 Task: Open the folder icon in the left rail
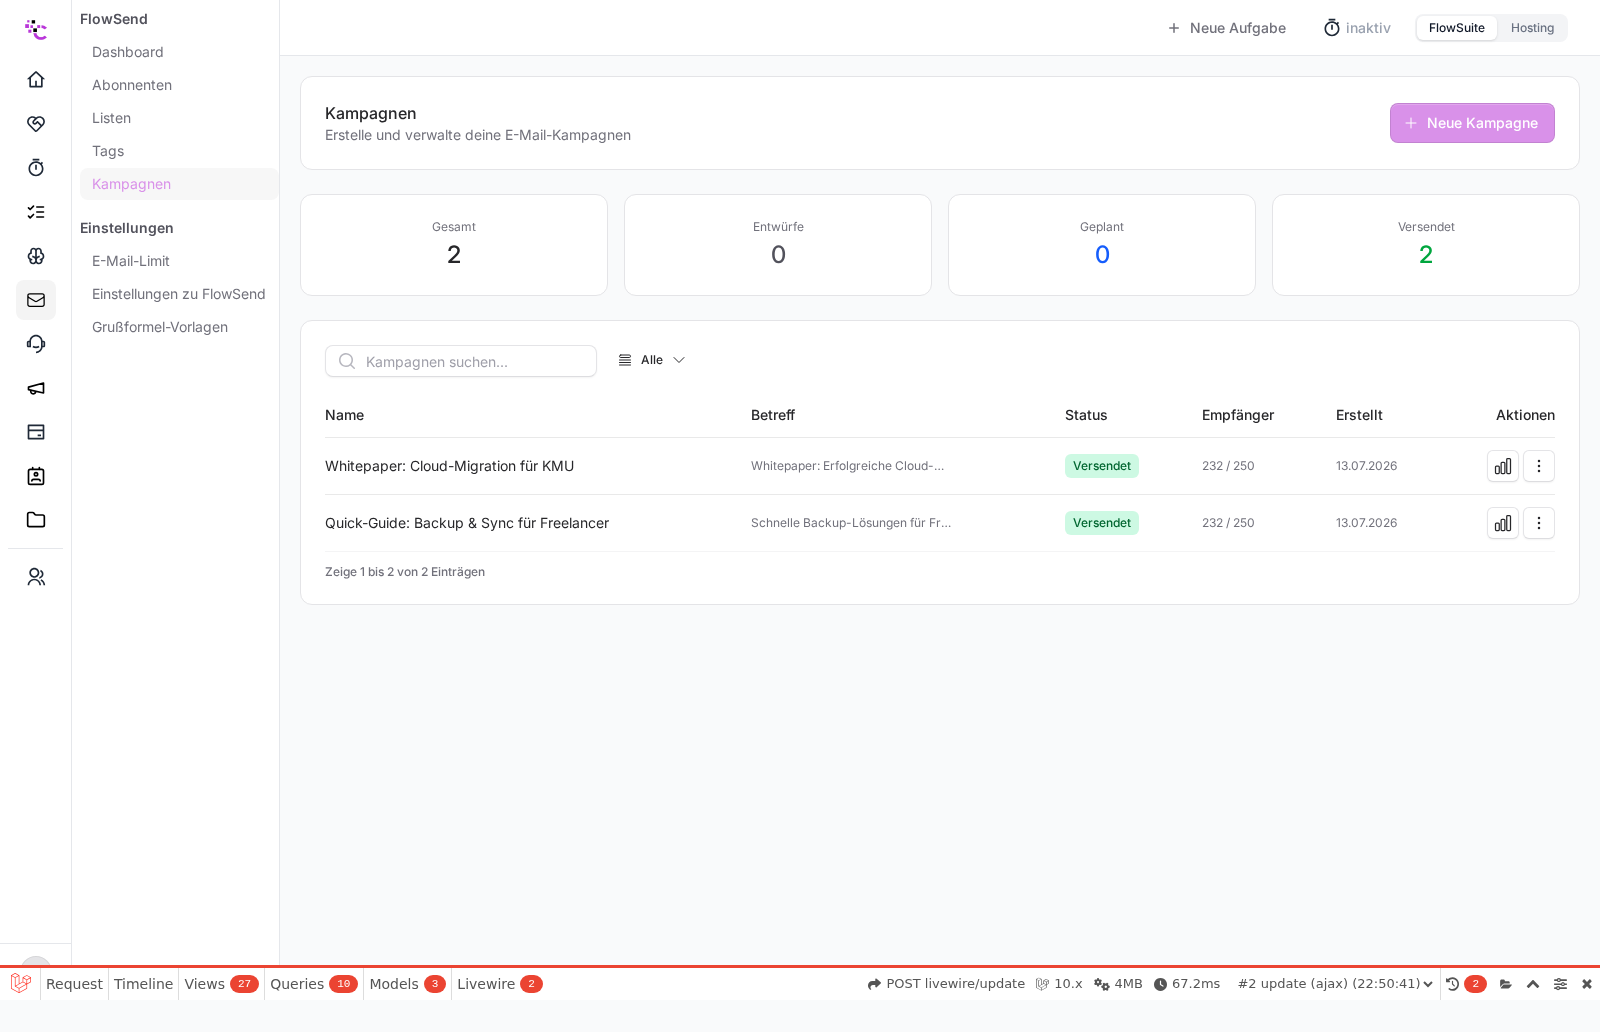[36, 520]
